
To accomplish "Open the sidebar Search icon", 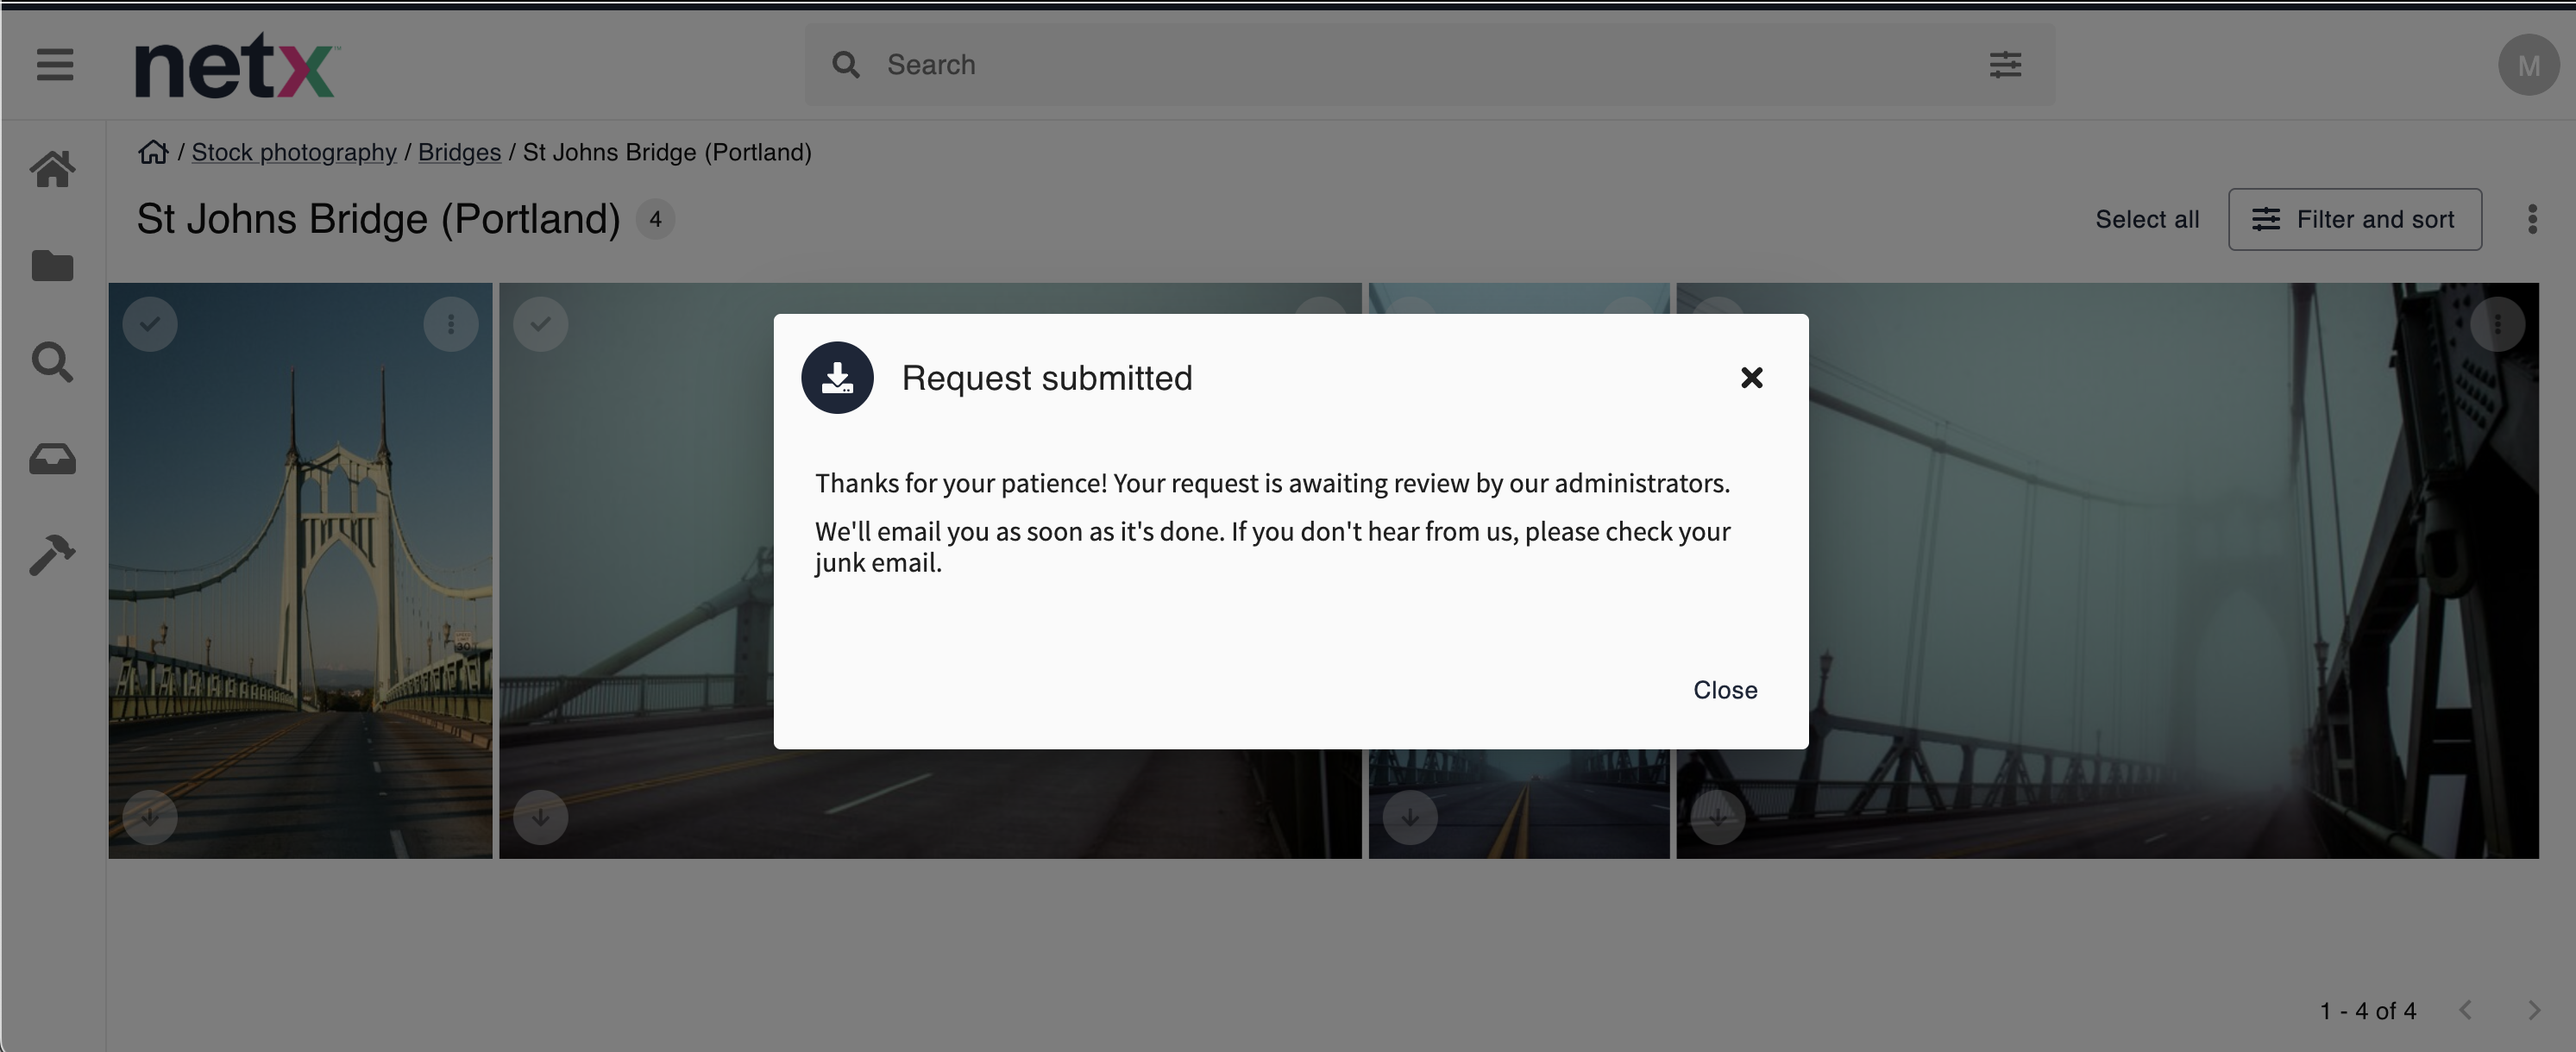I will click(x=52, y=362).
